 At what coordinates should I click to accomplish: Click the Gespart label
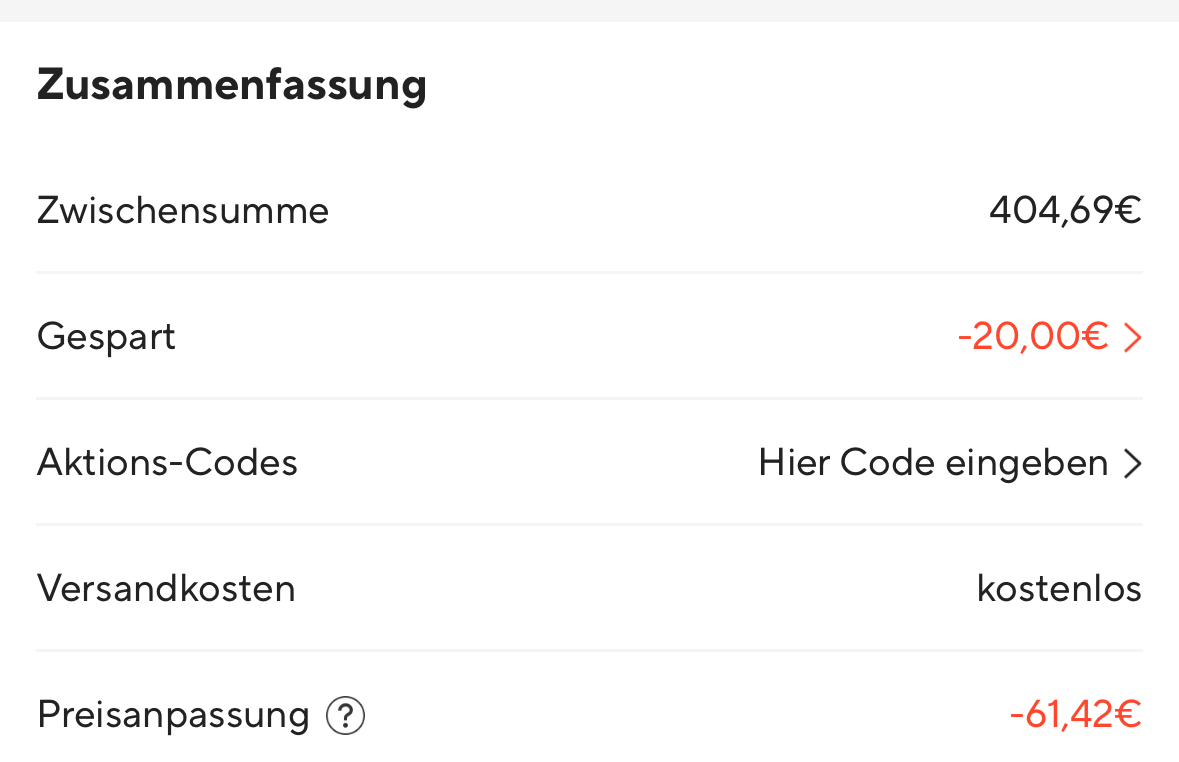click(x=106, y=337)
